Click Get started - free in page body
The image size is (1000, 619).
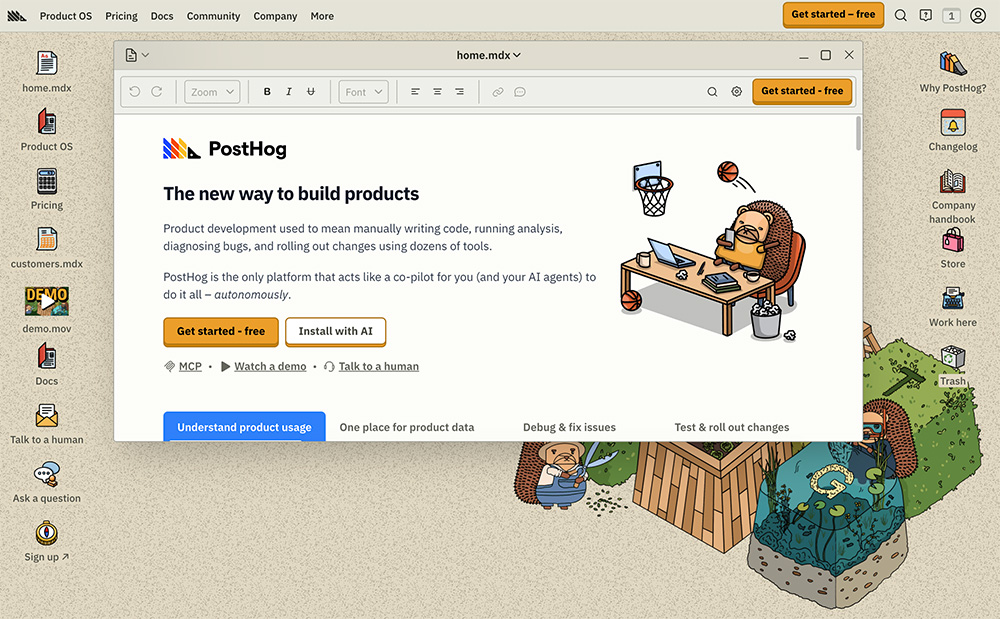(221, 331)
